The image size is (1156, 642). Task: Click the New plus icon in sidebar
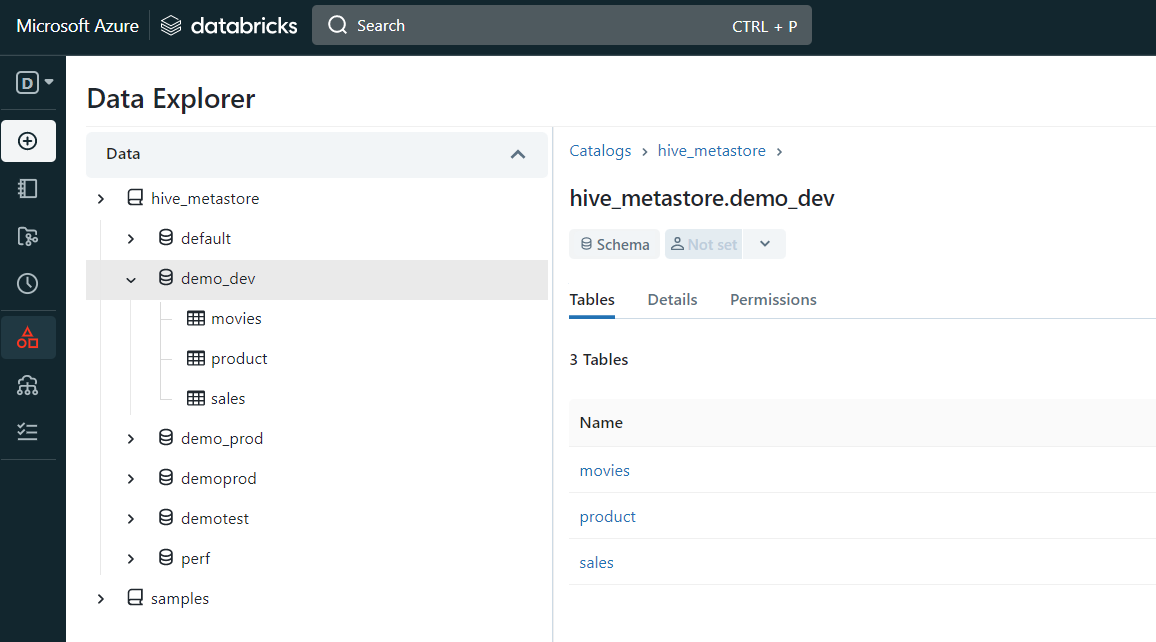pos(28,141)
